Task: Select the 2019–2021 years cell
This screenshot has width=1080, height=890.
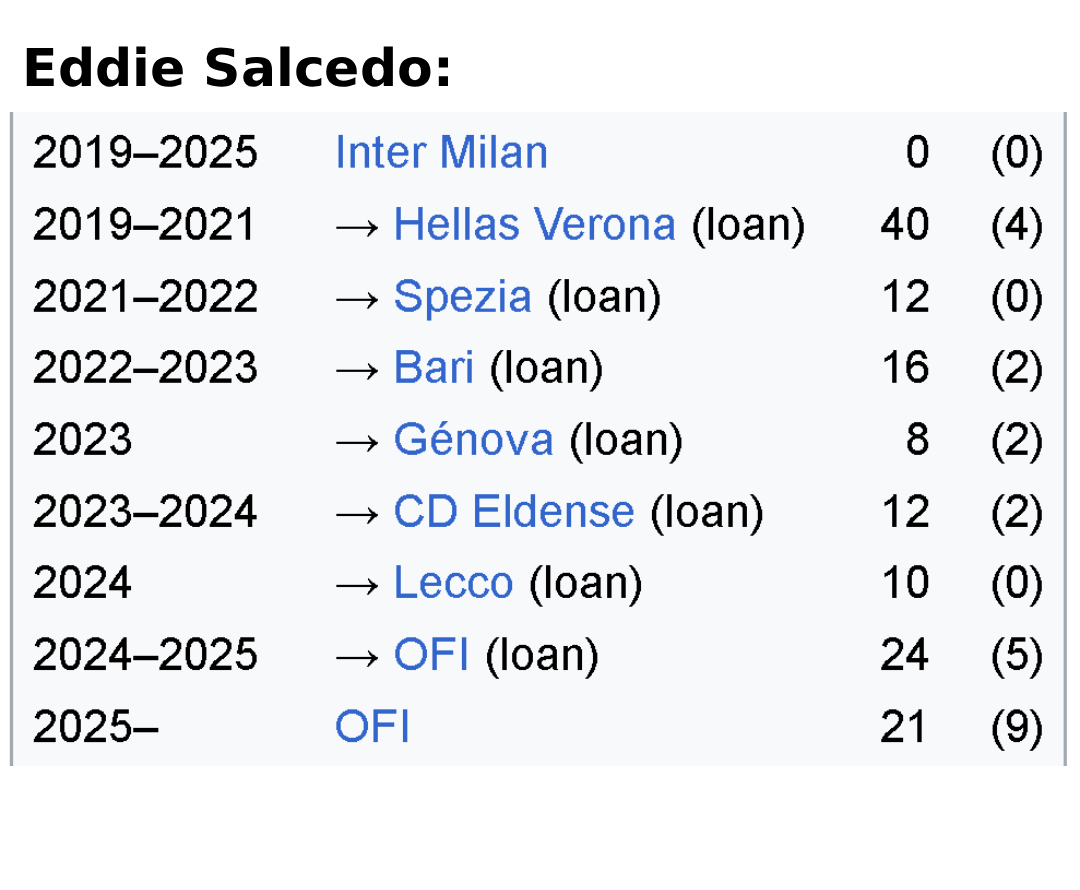Action: 145,225
